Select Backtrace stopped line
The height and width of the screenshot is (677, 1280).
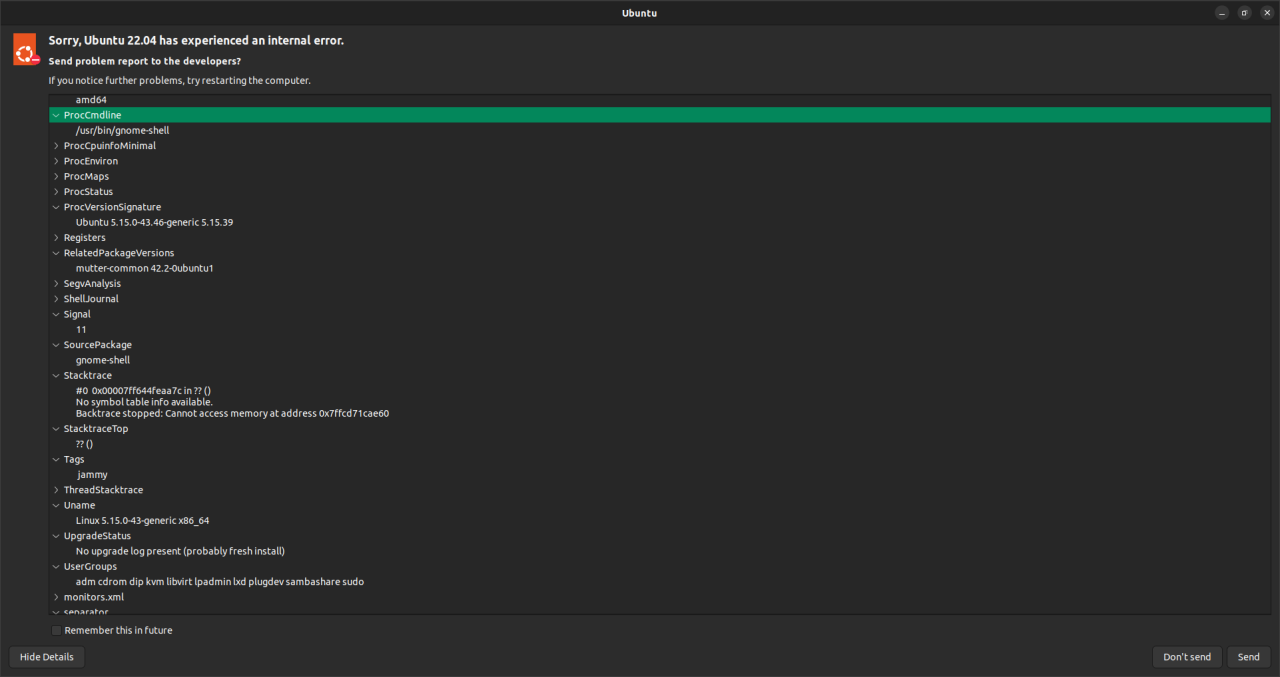coord(232,413)
